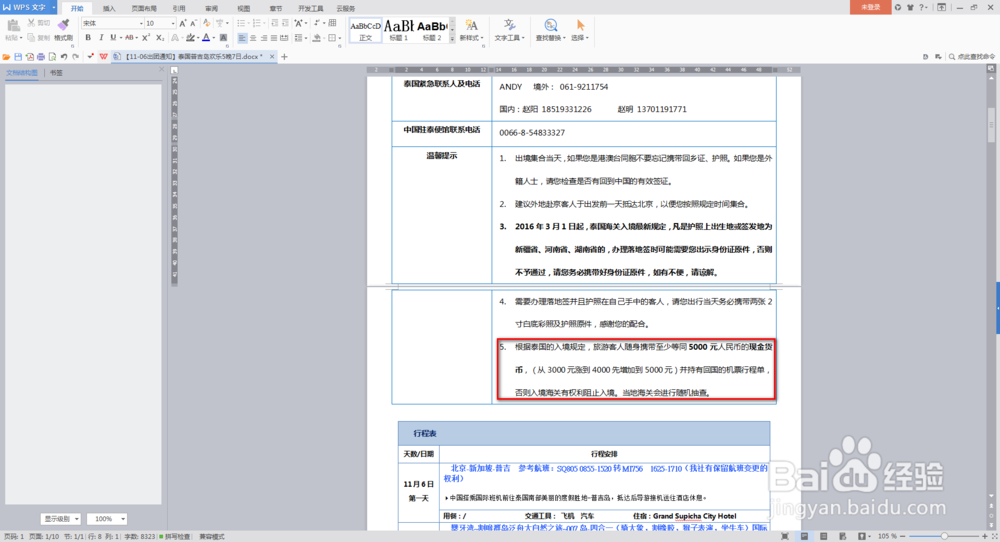This screenshot has width=1000, height=542.
Task: Click the Paste (粘贴) clipboard icon
Action: coord(13,25)
